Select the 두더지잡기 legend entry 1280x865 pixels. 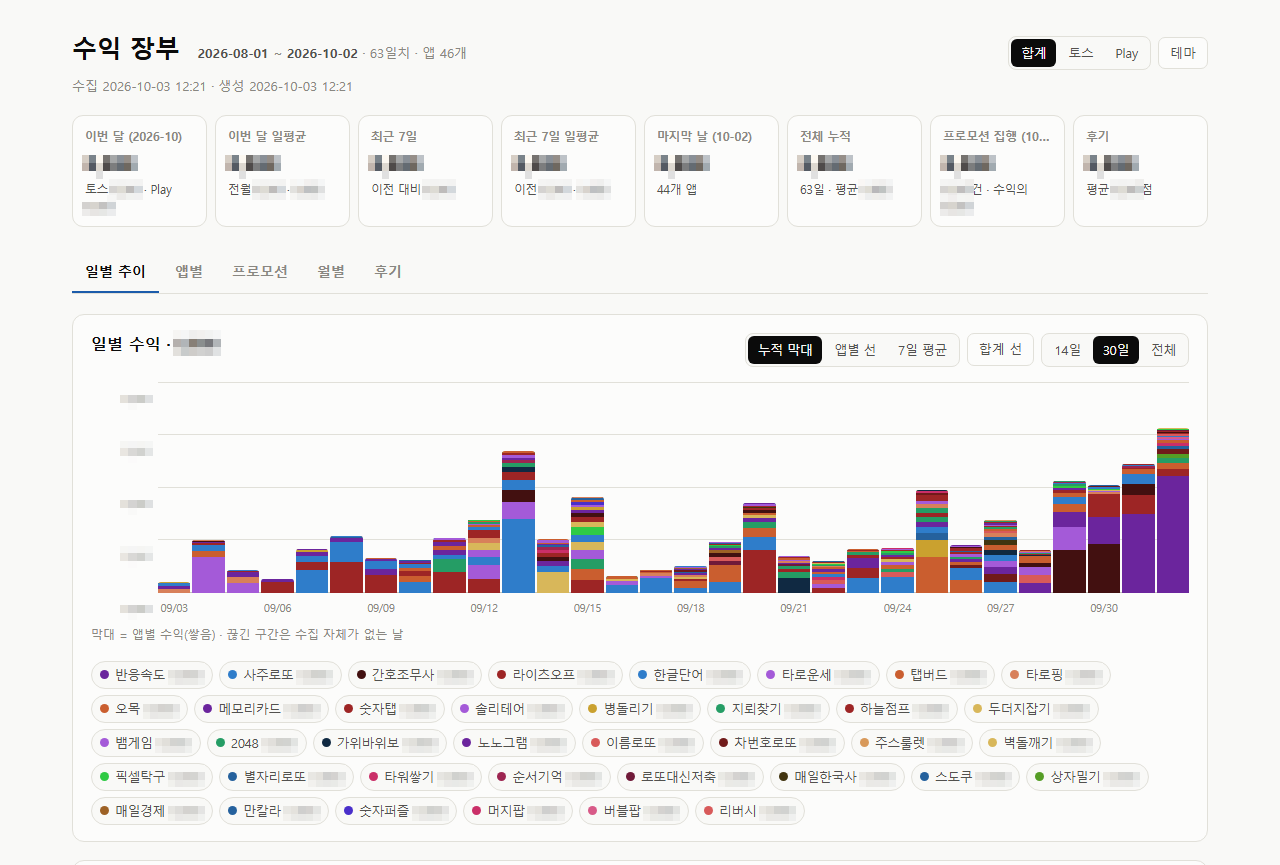coord(1031,709)
